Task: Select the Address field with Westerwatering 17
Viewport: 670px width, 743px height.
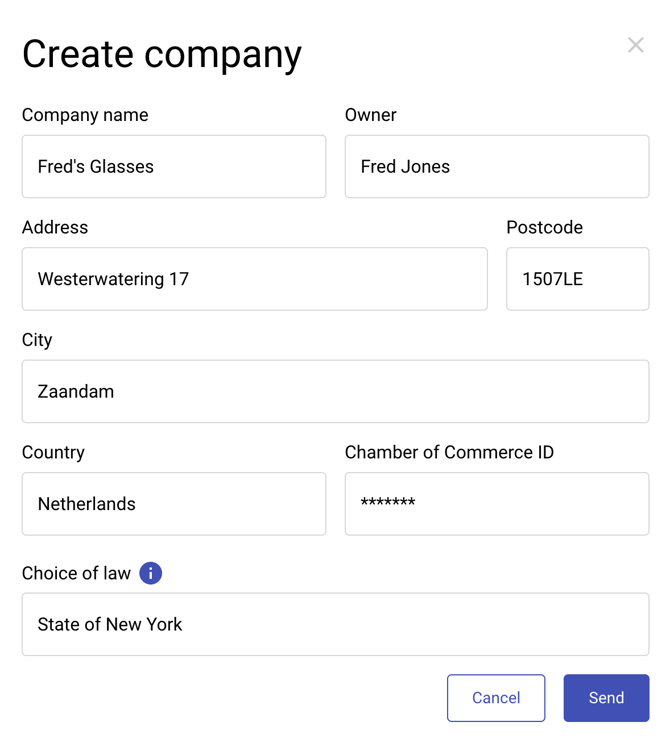Action: pyautogui.click(x=254, y=279)
